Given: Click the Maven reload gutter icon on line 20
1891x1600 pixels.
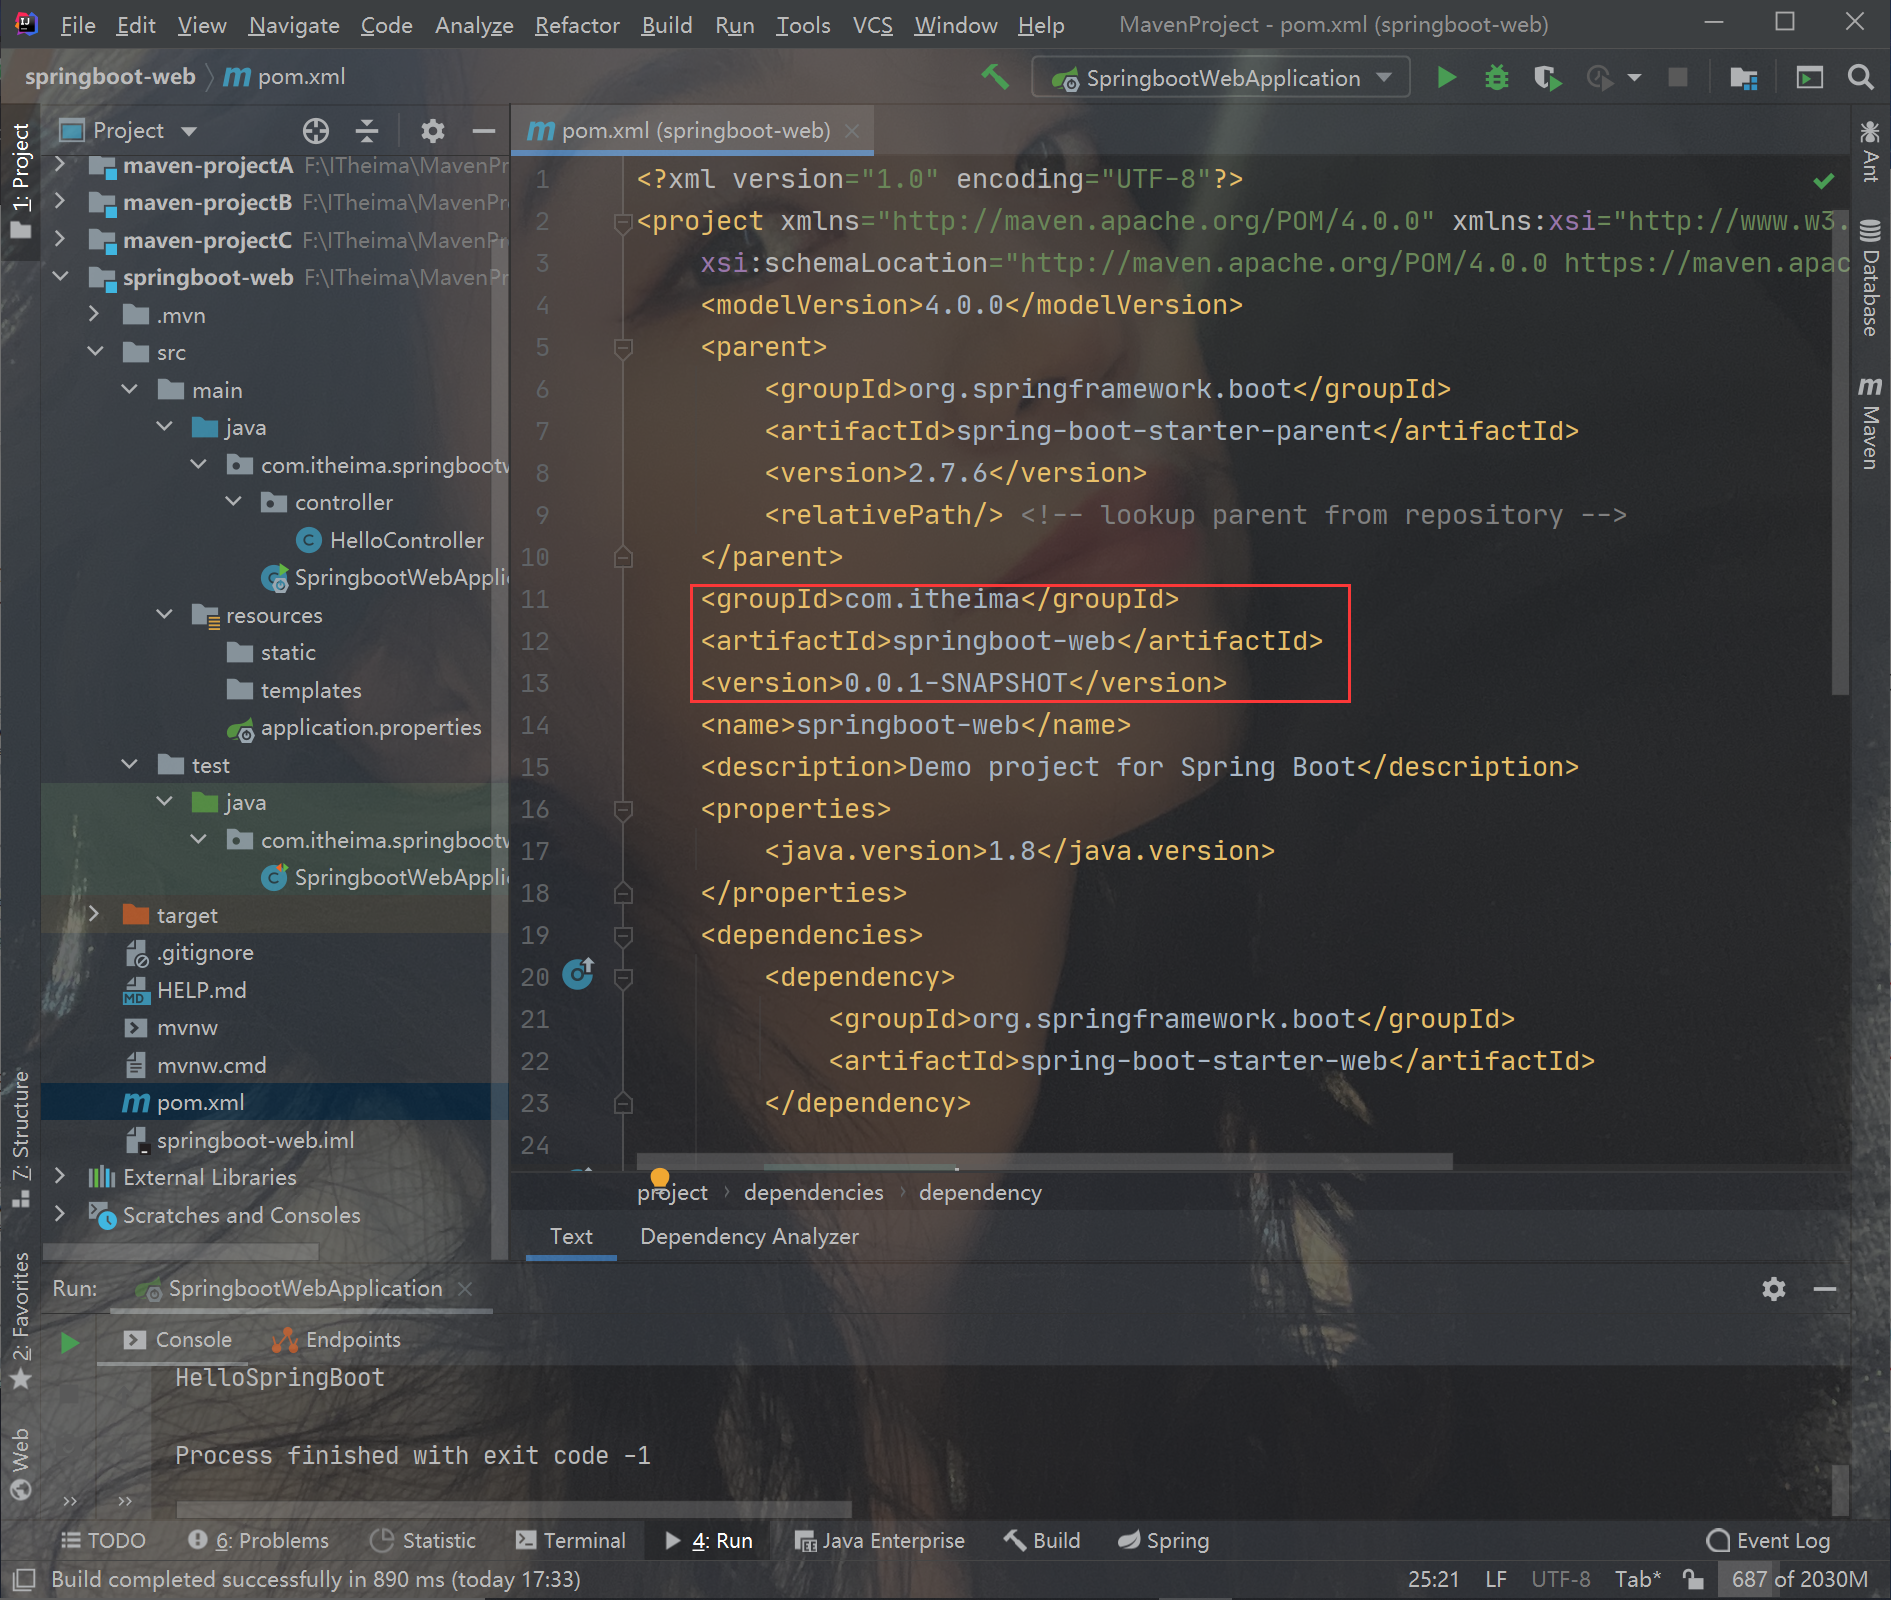Looking at the screenshot, I should coord(578,973).
